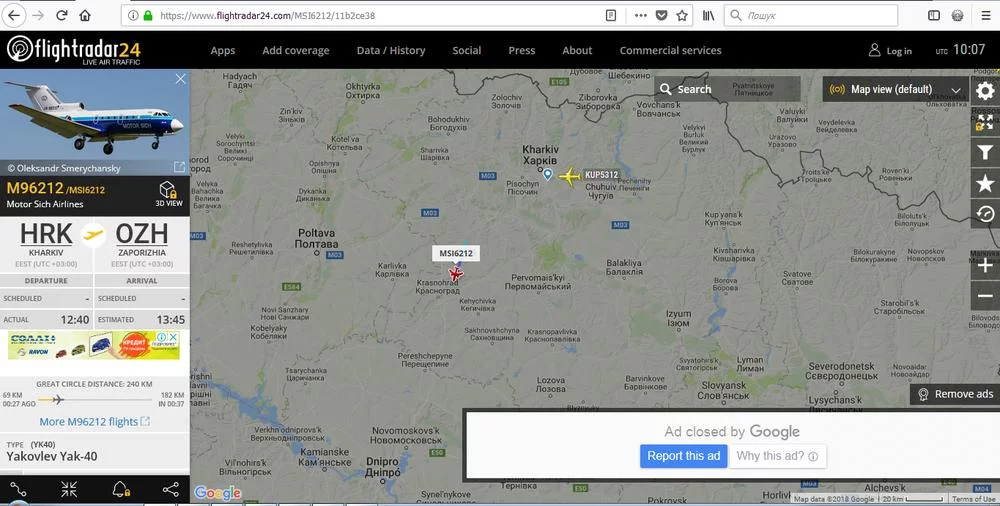Close the aircraft photo panel
Viewport: 1000px width, 506px height.
180,78
